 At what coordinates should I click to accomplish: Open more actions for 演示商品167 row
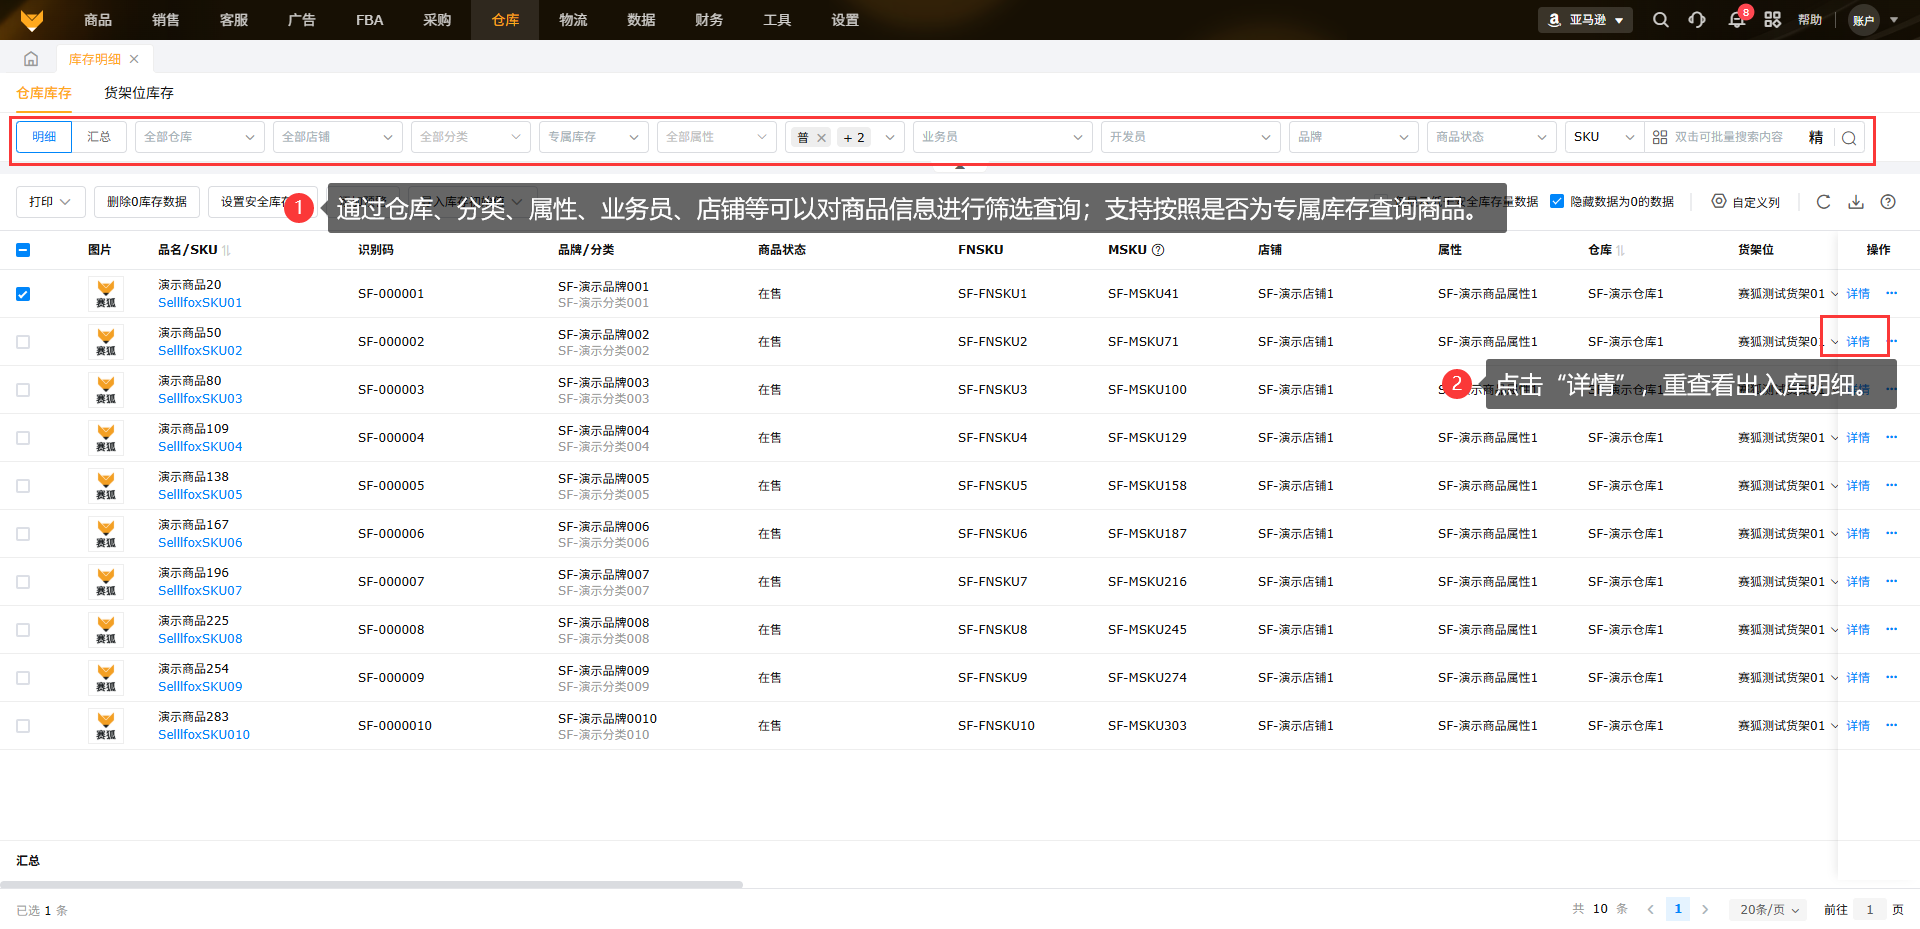click(x=1891, y=533)
